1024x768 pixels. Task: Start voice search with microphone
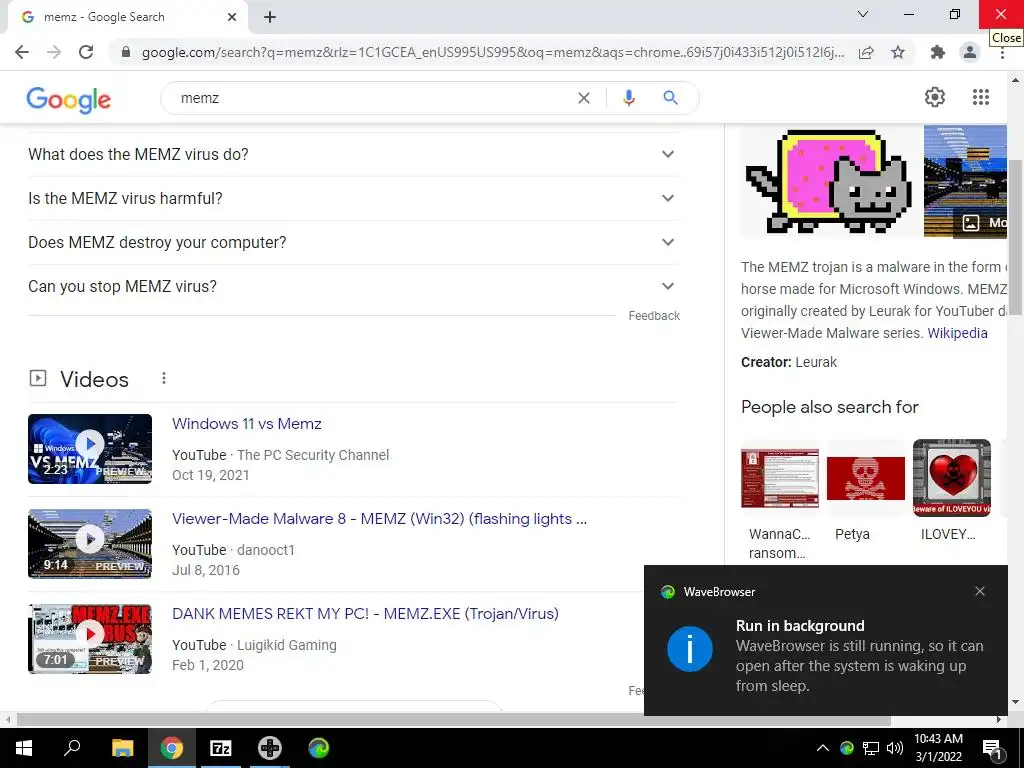click(x=628, y=98)
